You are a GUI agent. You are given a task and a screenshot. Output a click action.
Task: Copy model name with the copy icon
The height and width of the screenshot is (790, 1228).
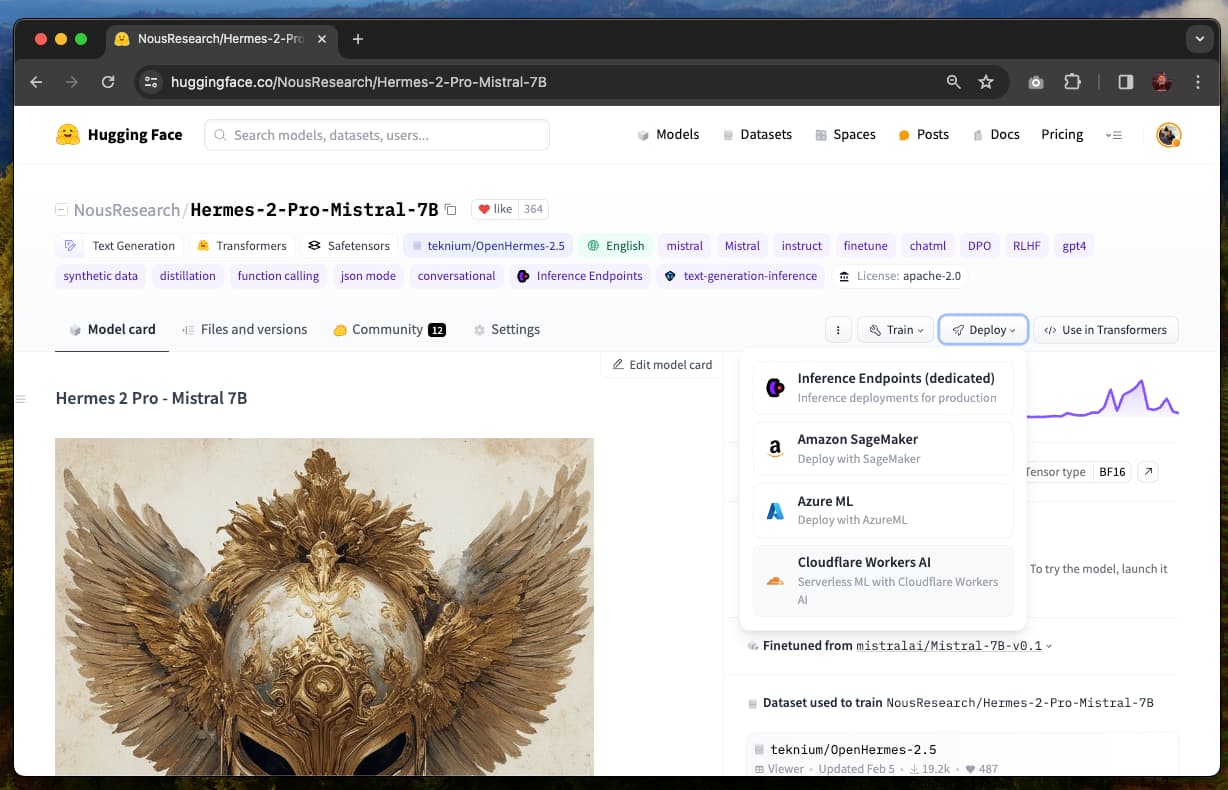451,209
